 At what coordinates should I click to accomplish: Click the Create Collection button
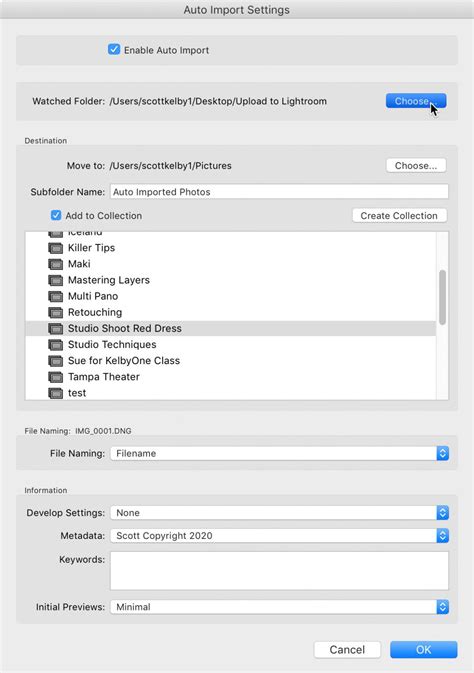[x=399, y=215]
